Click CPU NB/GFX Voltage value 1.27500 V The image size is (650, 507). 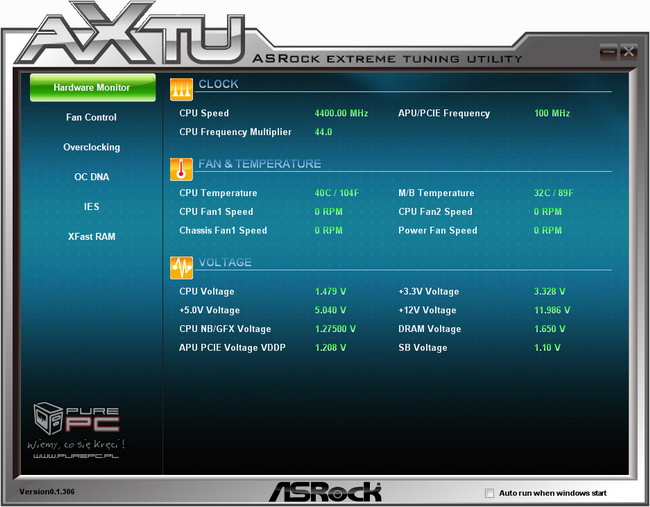335,329
